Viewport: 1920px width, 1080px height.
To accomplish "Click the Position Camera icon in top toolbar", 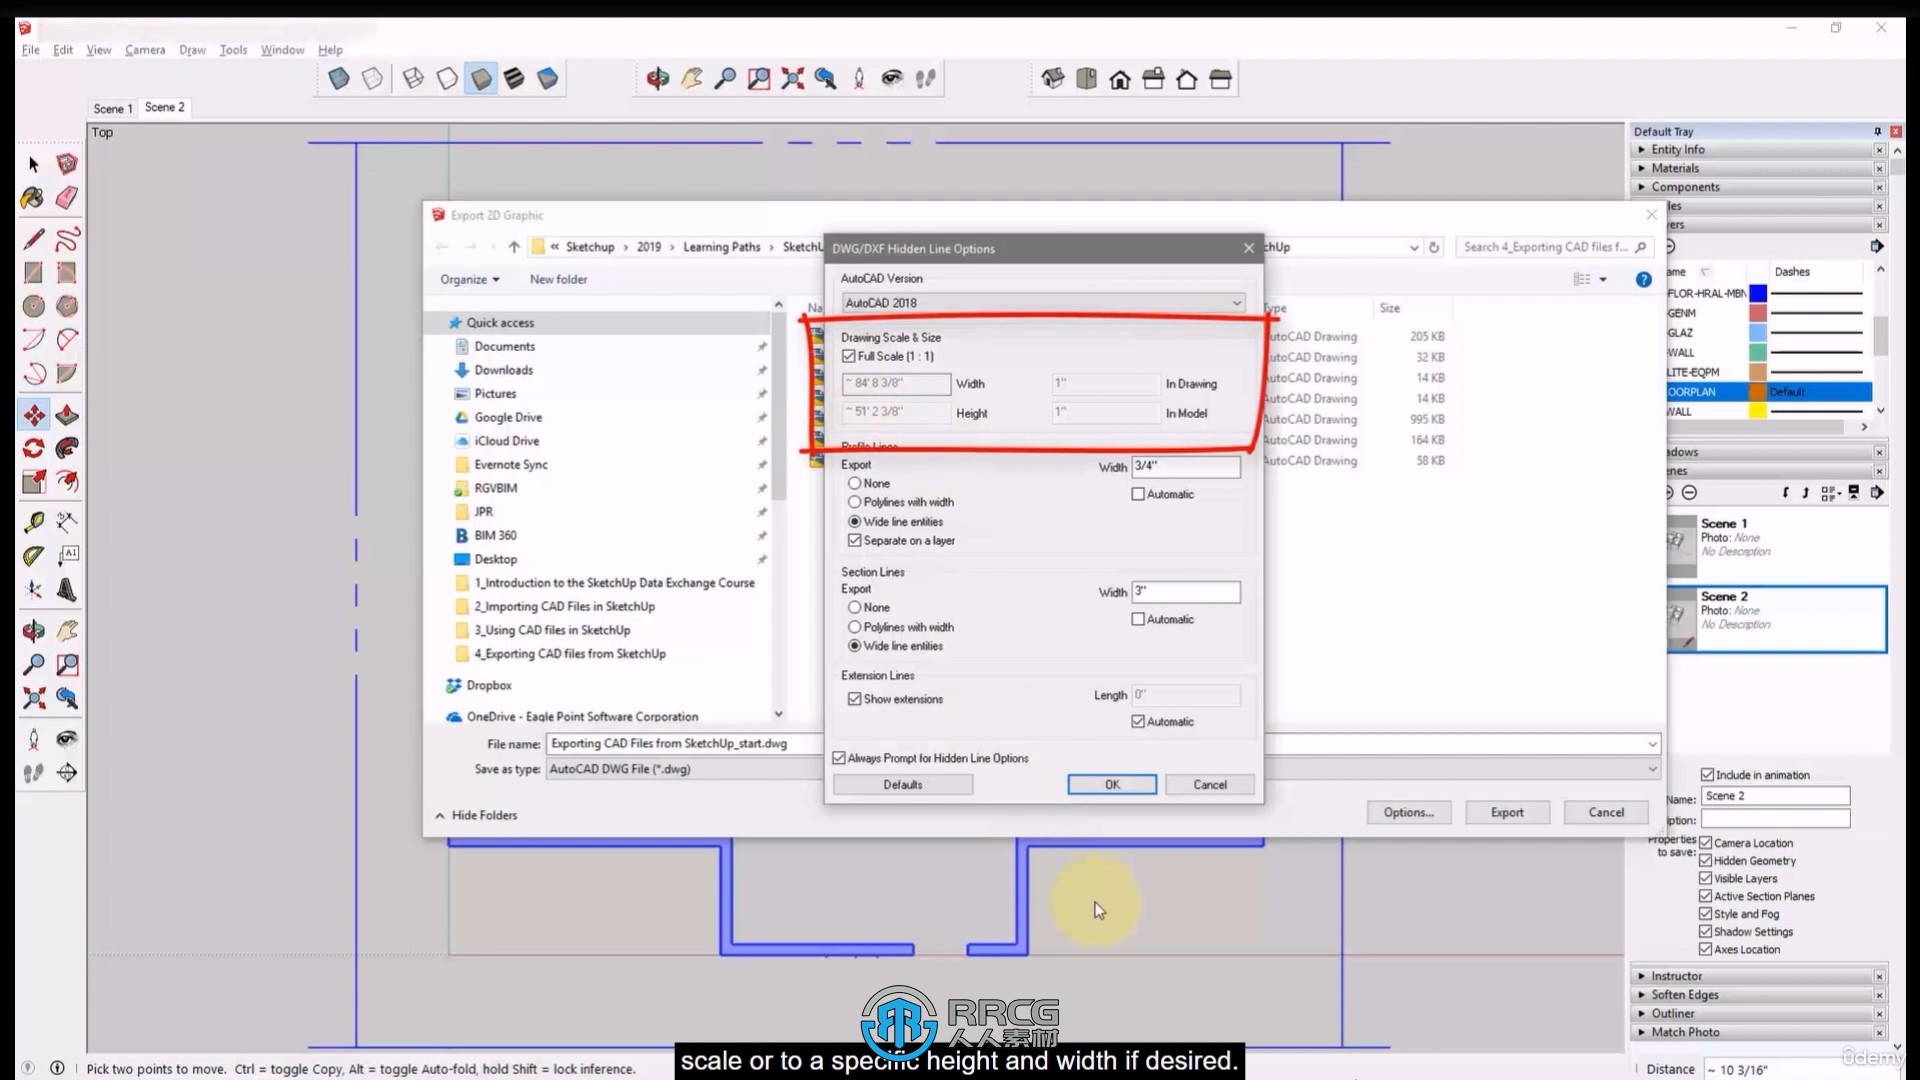I will pos(859,79).
